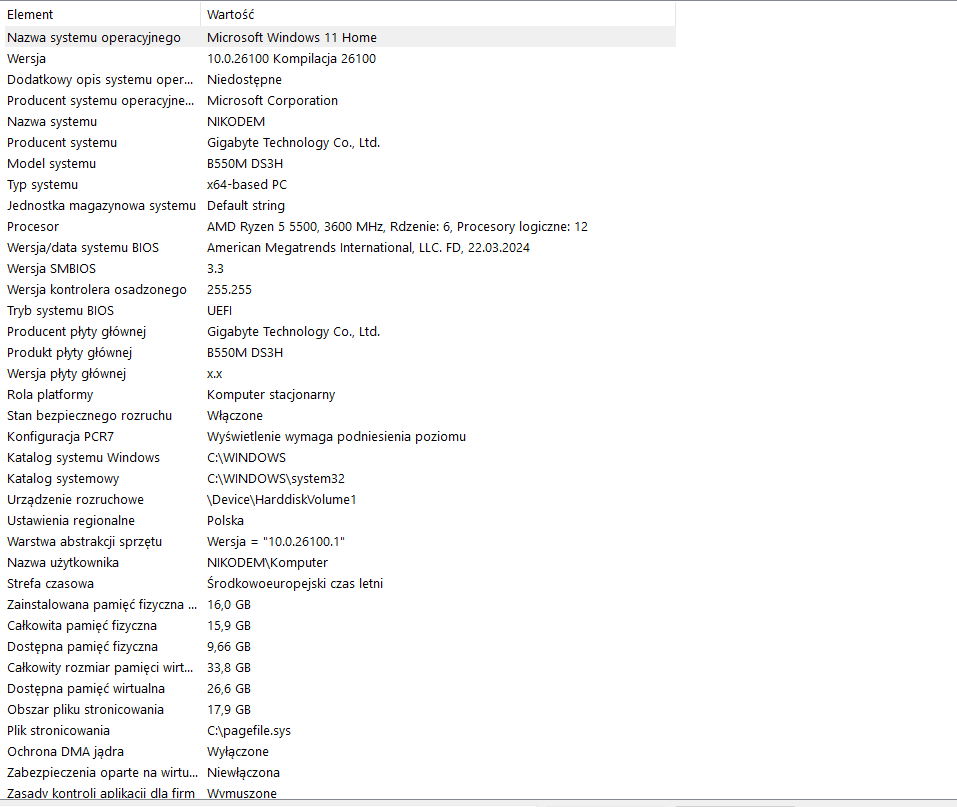Click the 'Polska' value

pos(225,521)
